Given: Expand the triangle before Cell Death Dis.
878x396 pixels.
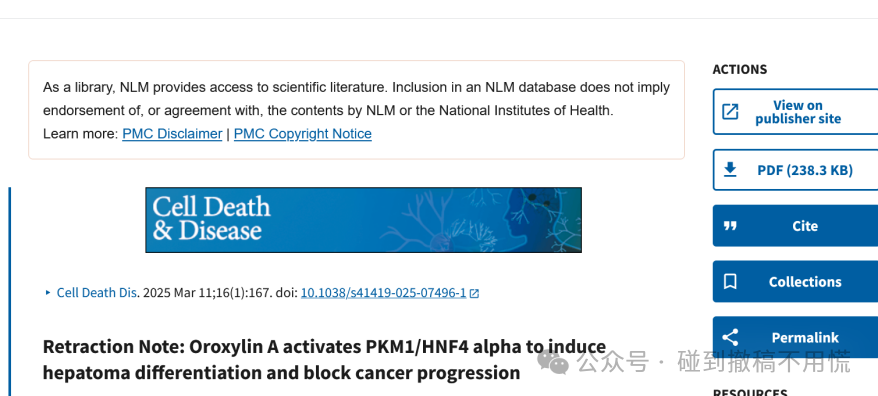Looking at the screenshot, I should pyautogui.click(x=48, y=292).
